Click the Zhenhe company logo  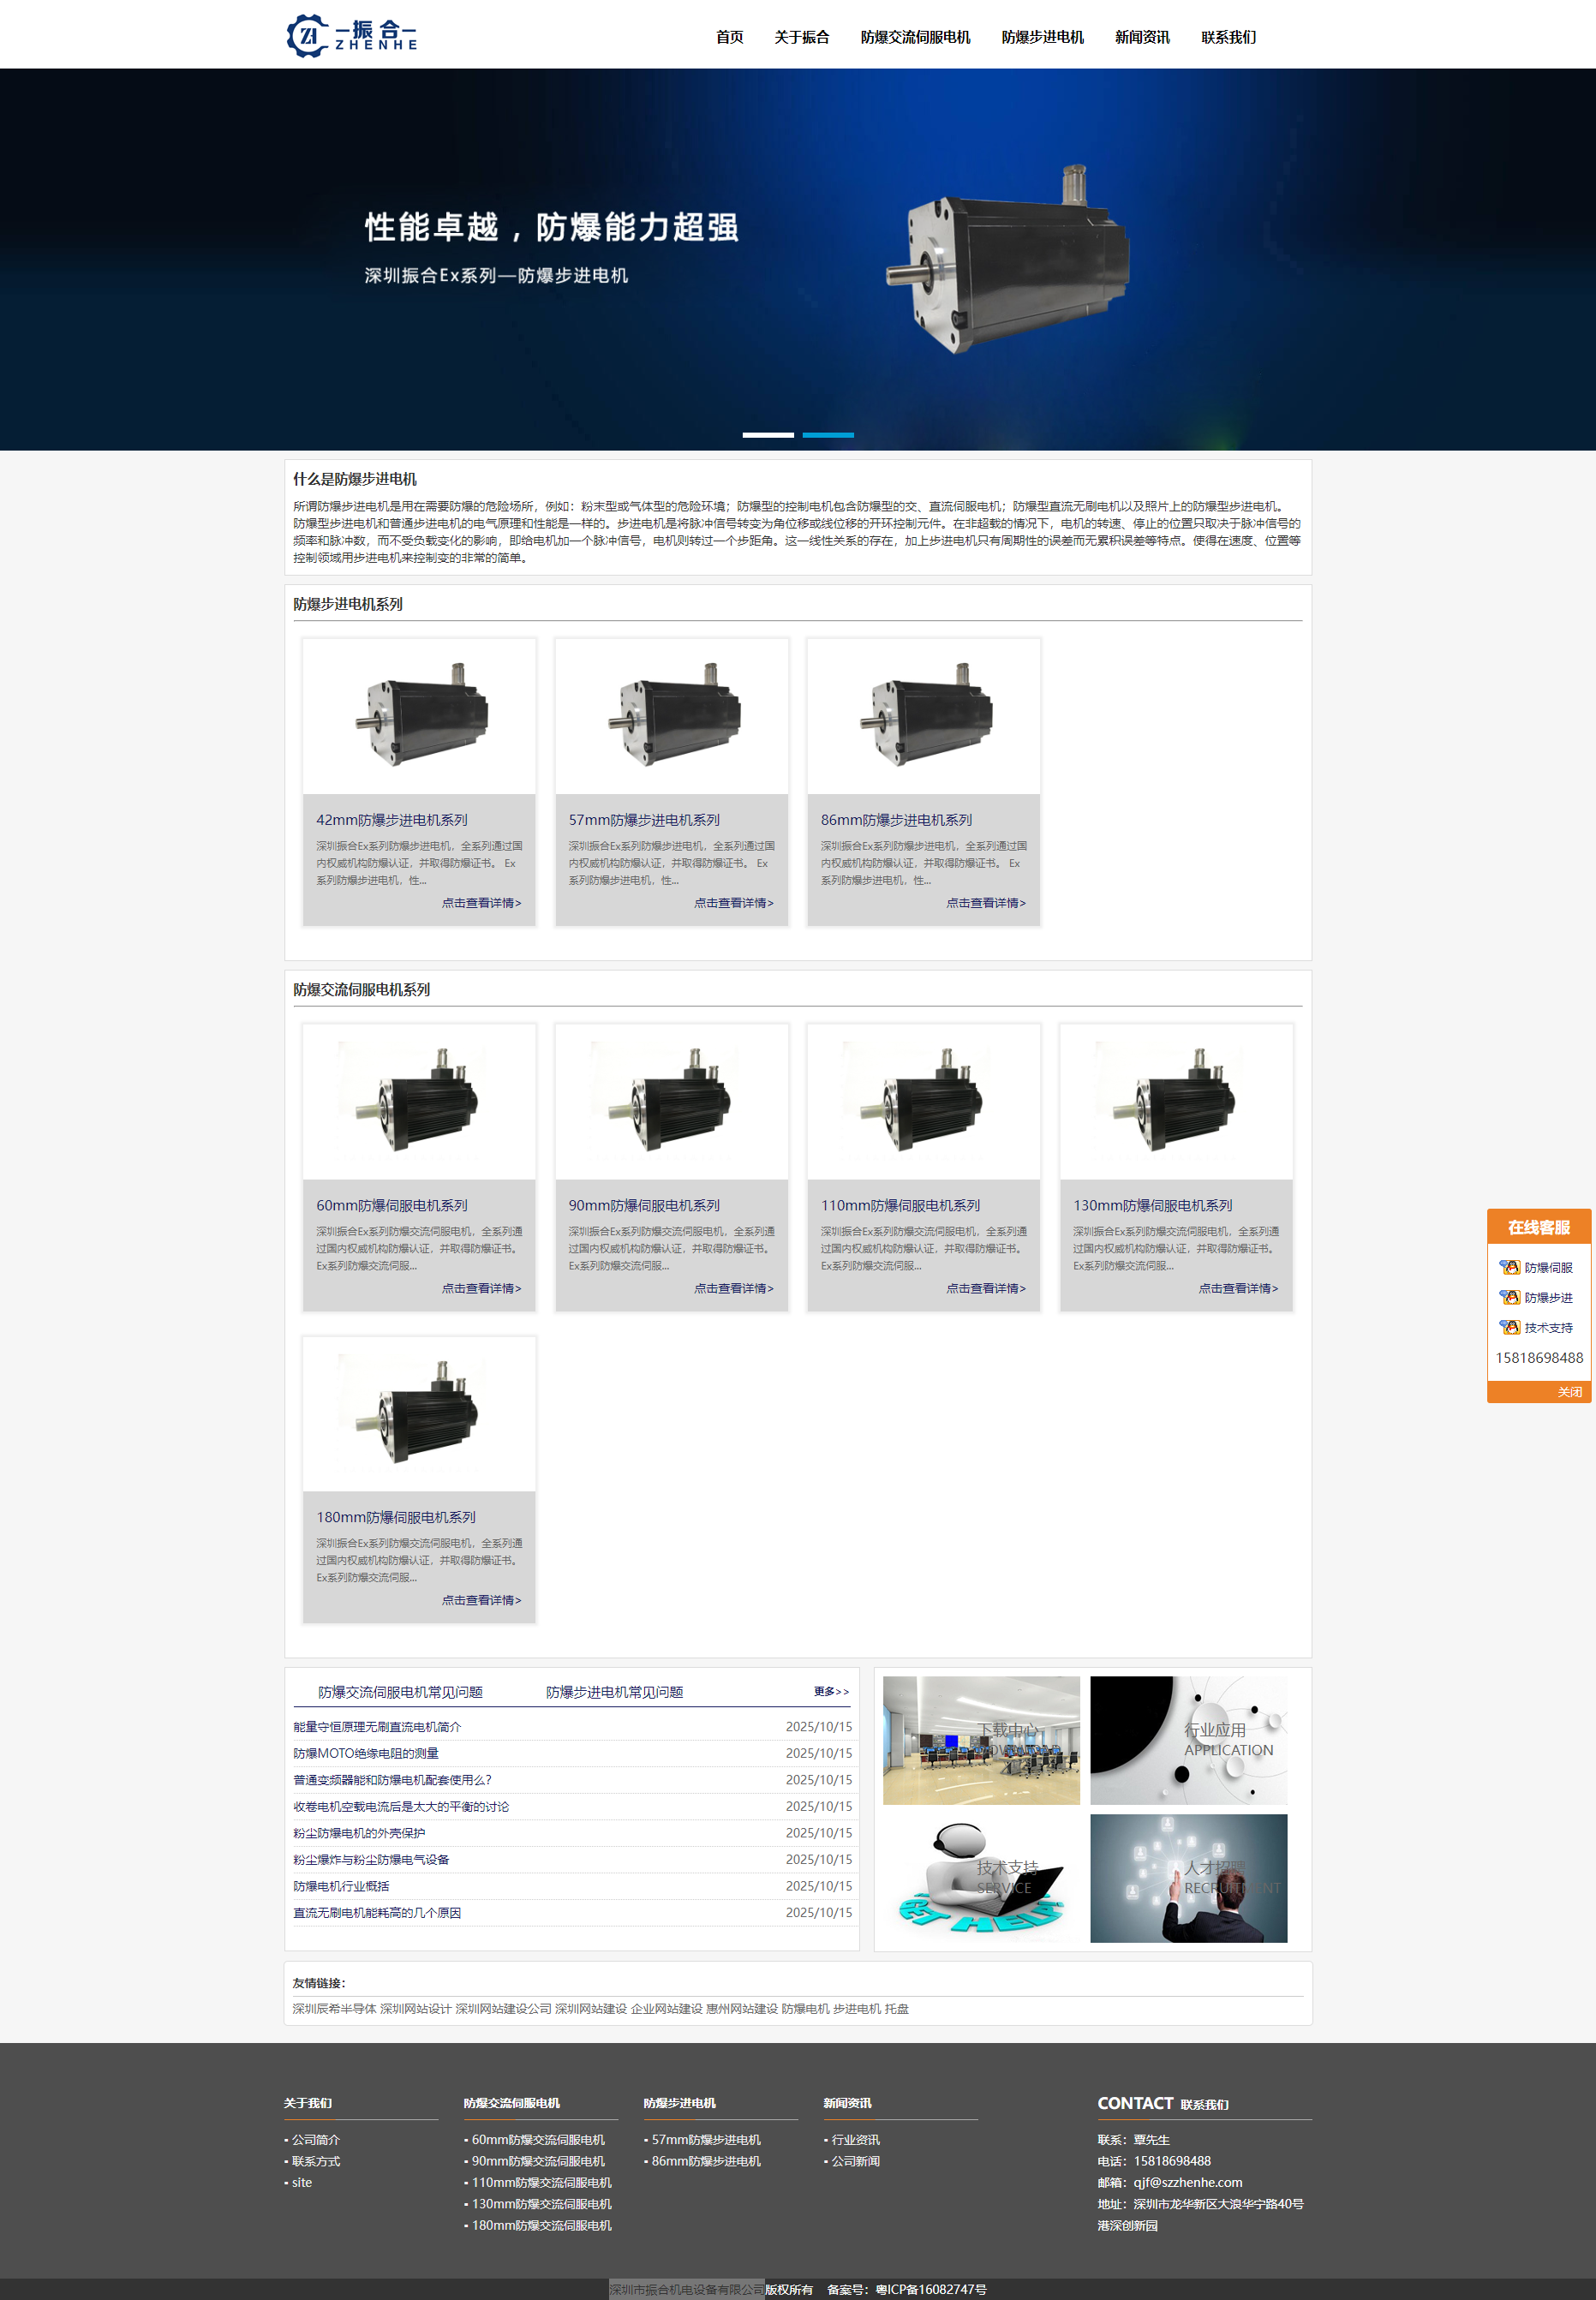(x=351, y=36)
